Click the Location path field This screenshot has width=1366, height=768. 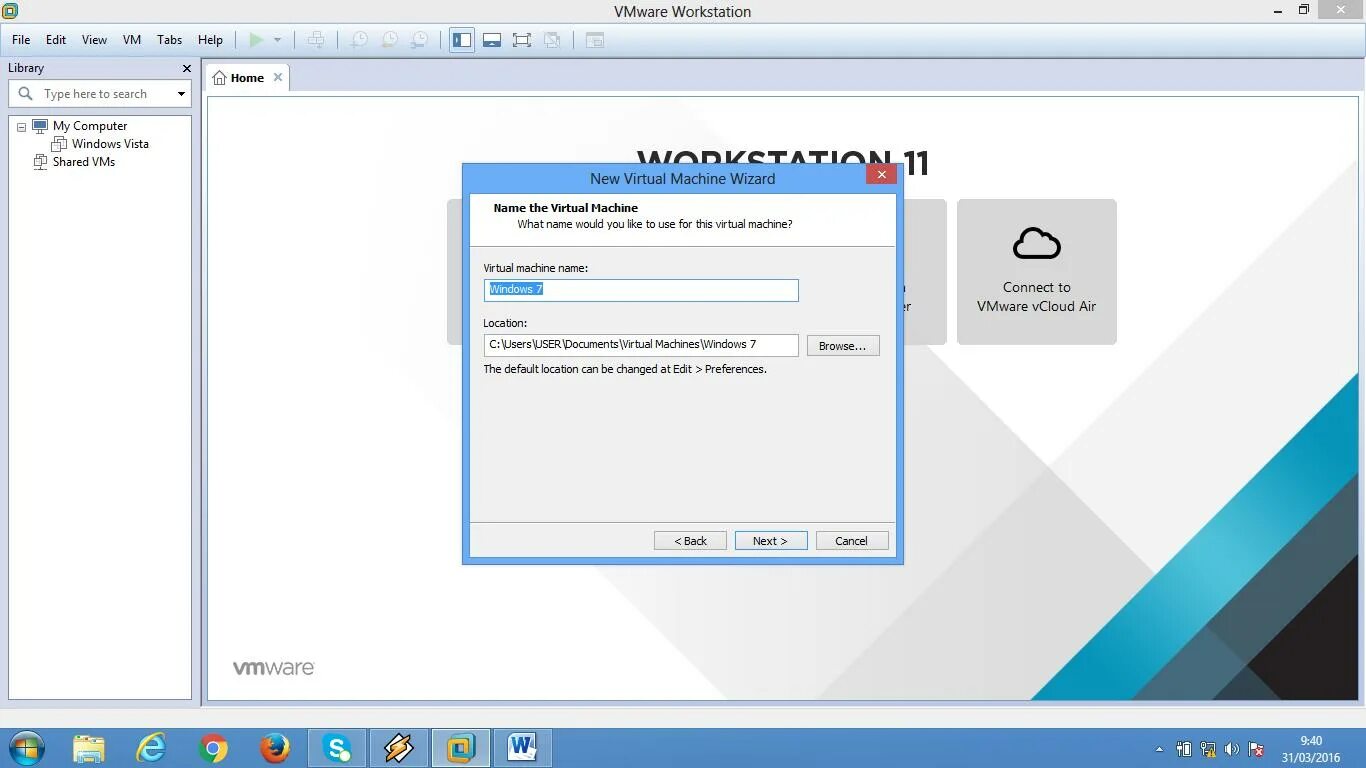pos(641,345)
